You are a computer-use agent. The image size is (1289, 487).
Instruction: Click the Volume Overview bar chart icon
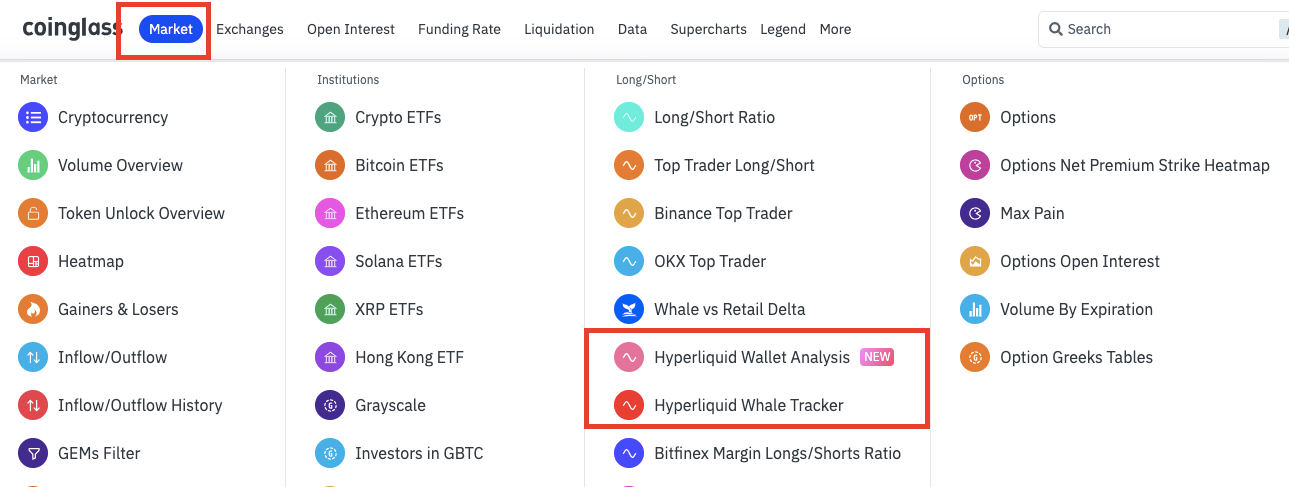click(x=33, y=165)
